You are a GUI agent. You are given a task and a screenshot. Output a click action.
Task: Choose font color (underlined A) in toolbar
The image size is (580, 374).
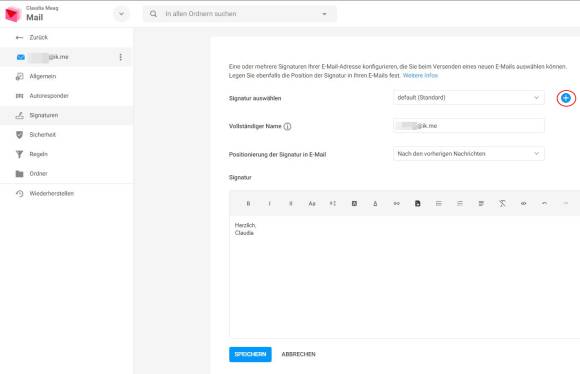click(x=375, y=203)
